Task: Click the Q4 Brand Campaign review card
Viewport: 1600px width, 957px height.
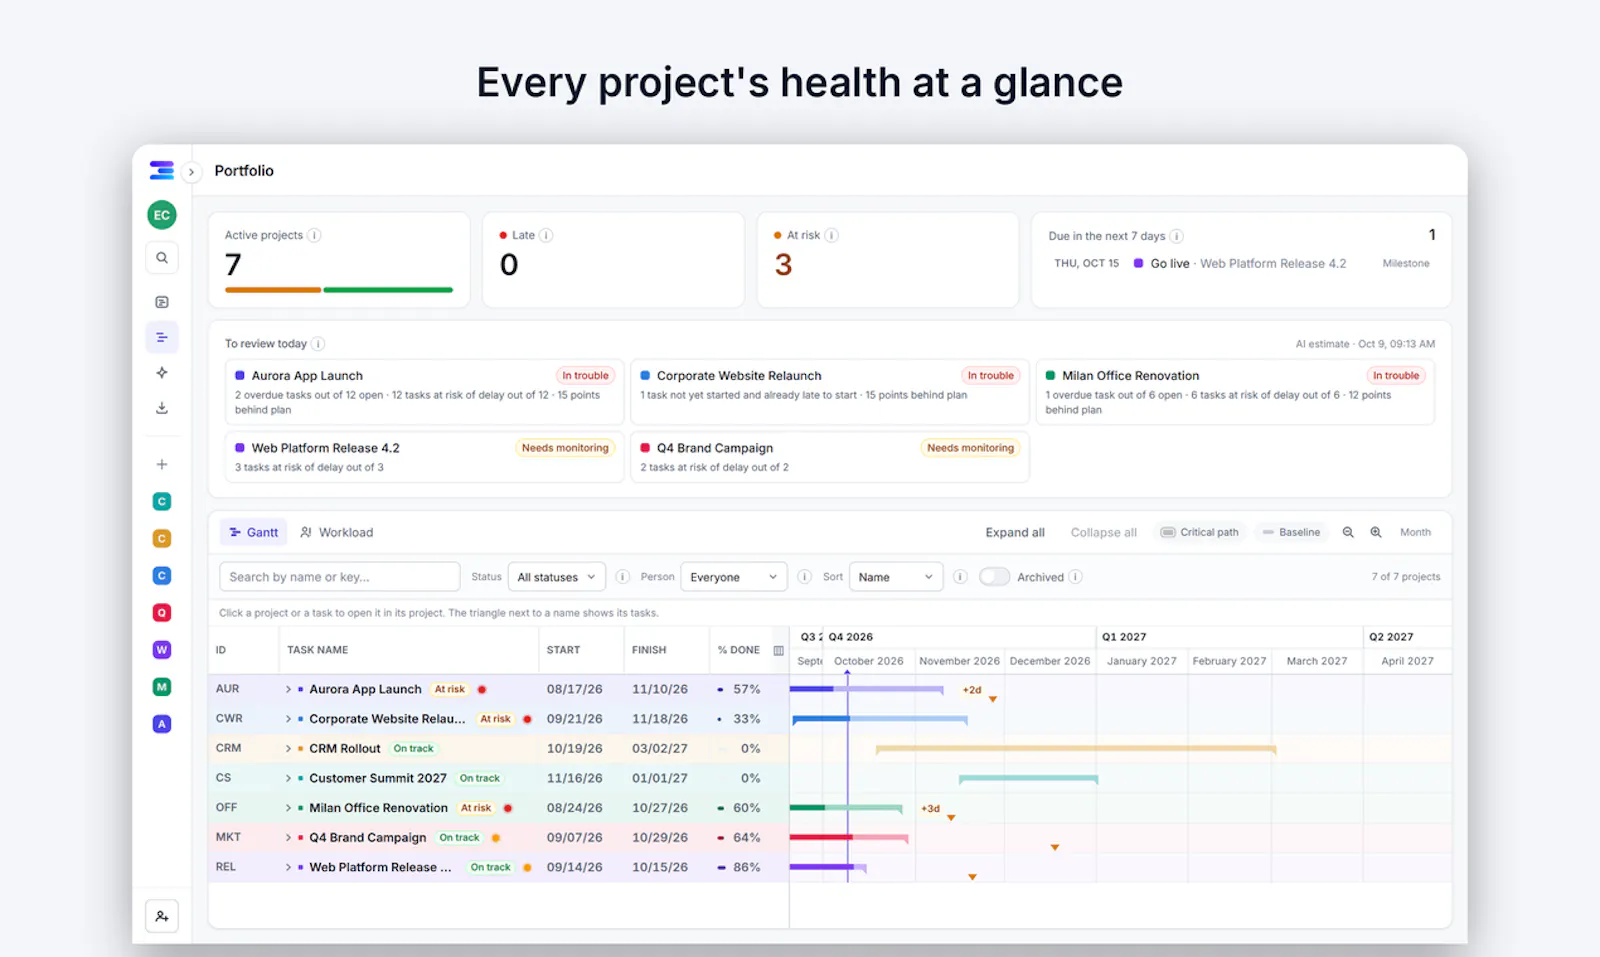Action: click(830, 457)
